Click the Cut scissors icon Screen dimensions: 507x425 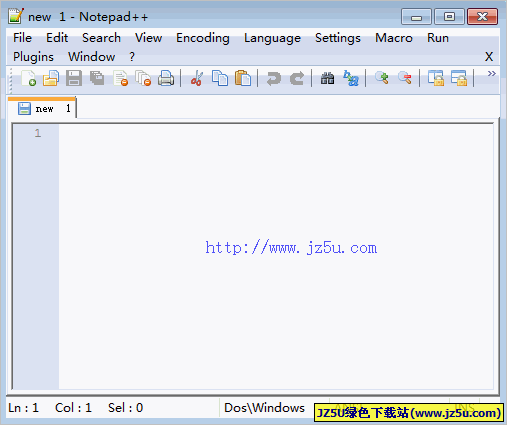[197, 78]
